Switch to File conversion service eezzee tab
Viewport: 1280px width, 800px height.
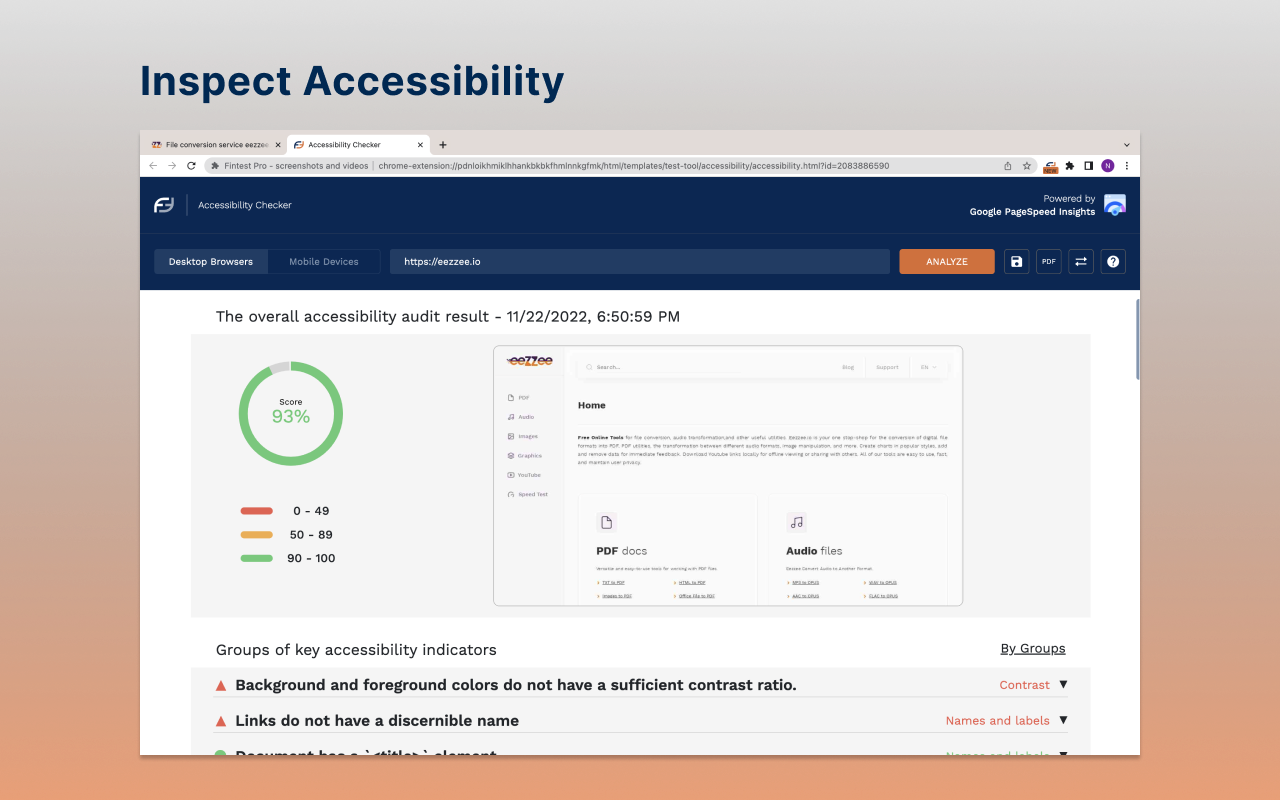pyautogui.click(x=215, y=145)
